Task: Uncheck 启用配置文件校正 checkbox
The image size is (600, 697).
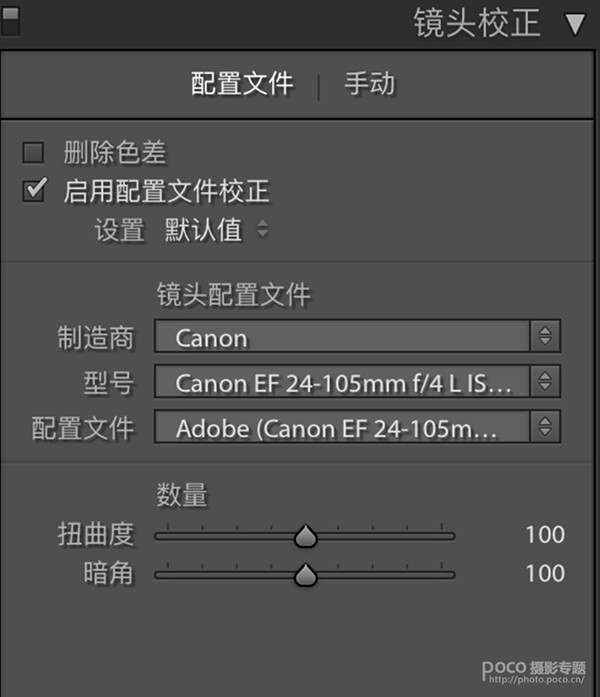Action: 34,190
